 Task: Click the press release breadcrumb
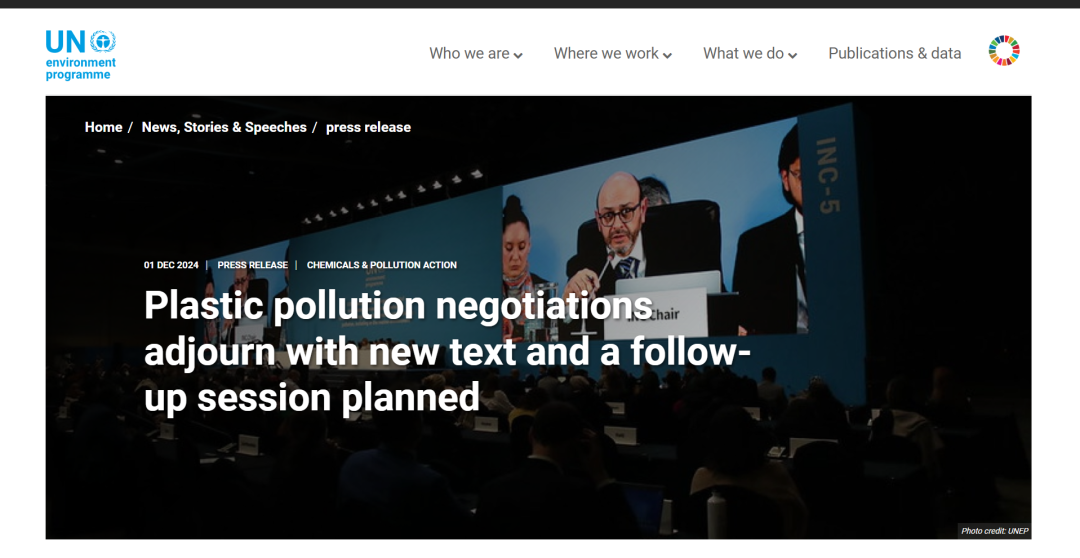368,127
